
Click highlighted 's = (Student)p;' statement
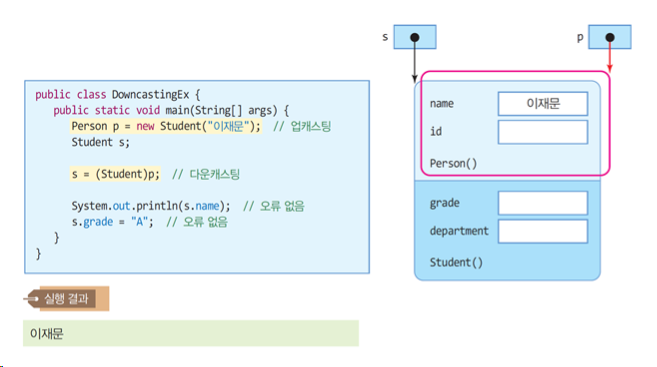tap(115, 174)
